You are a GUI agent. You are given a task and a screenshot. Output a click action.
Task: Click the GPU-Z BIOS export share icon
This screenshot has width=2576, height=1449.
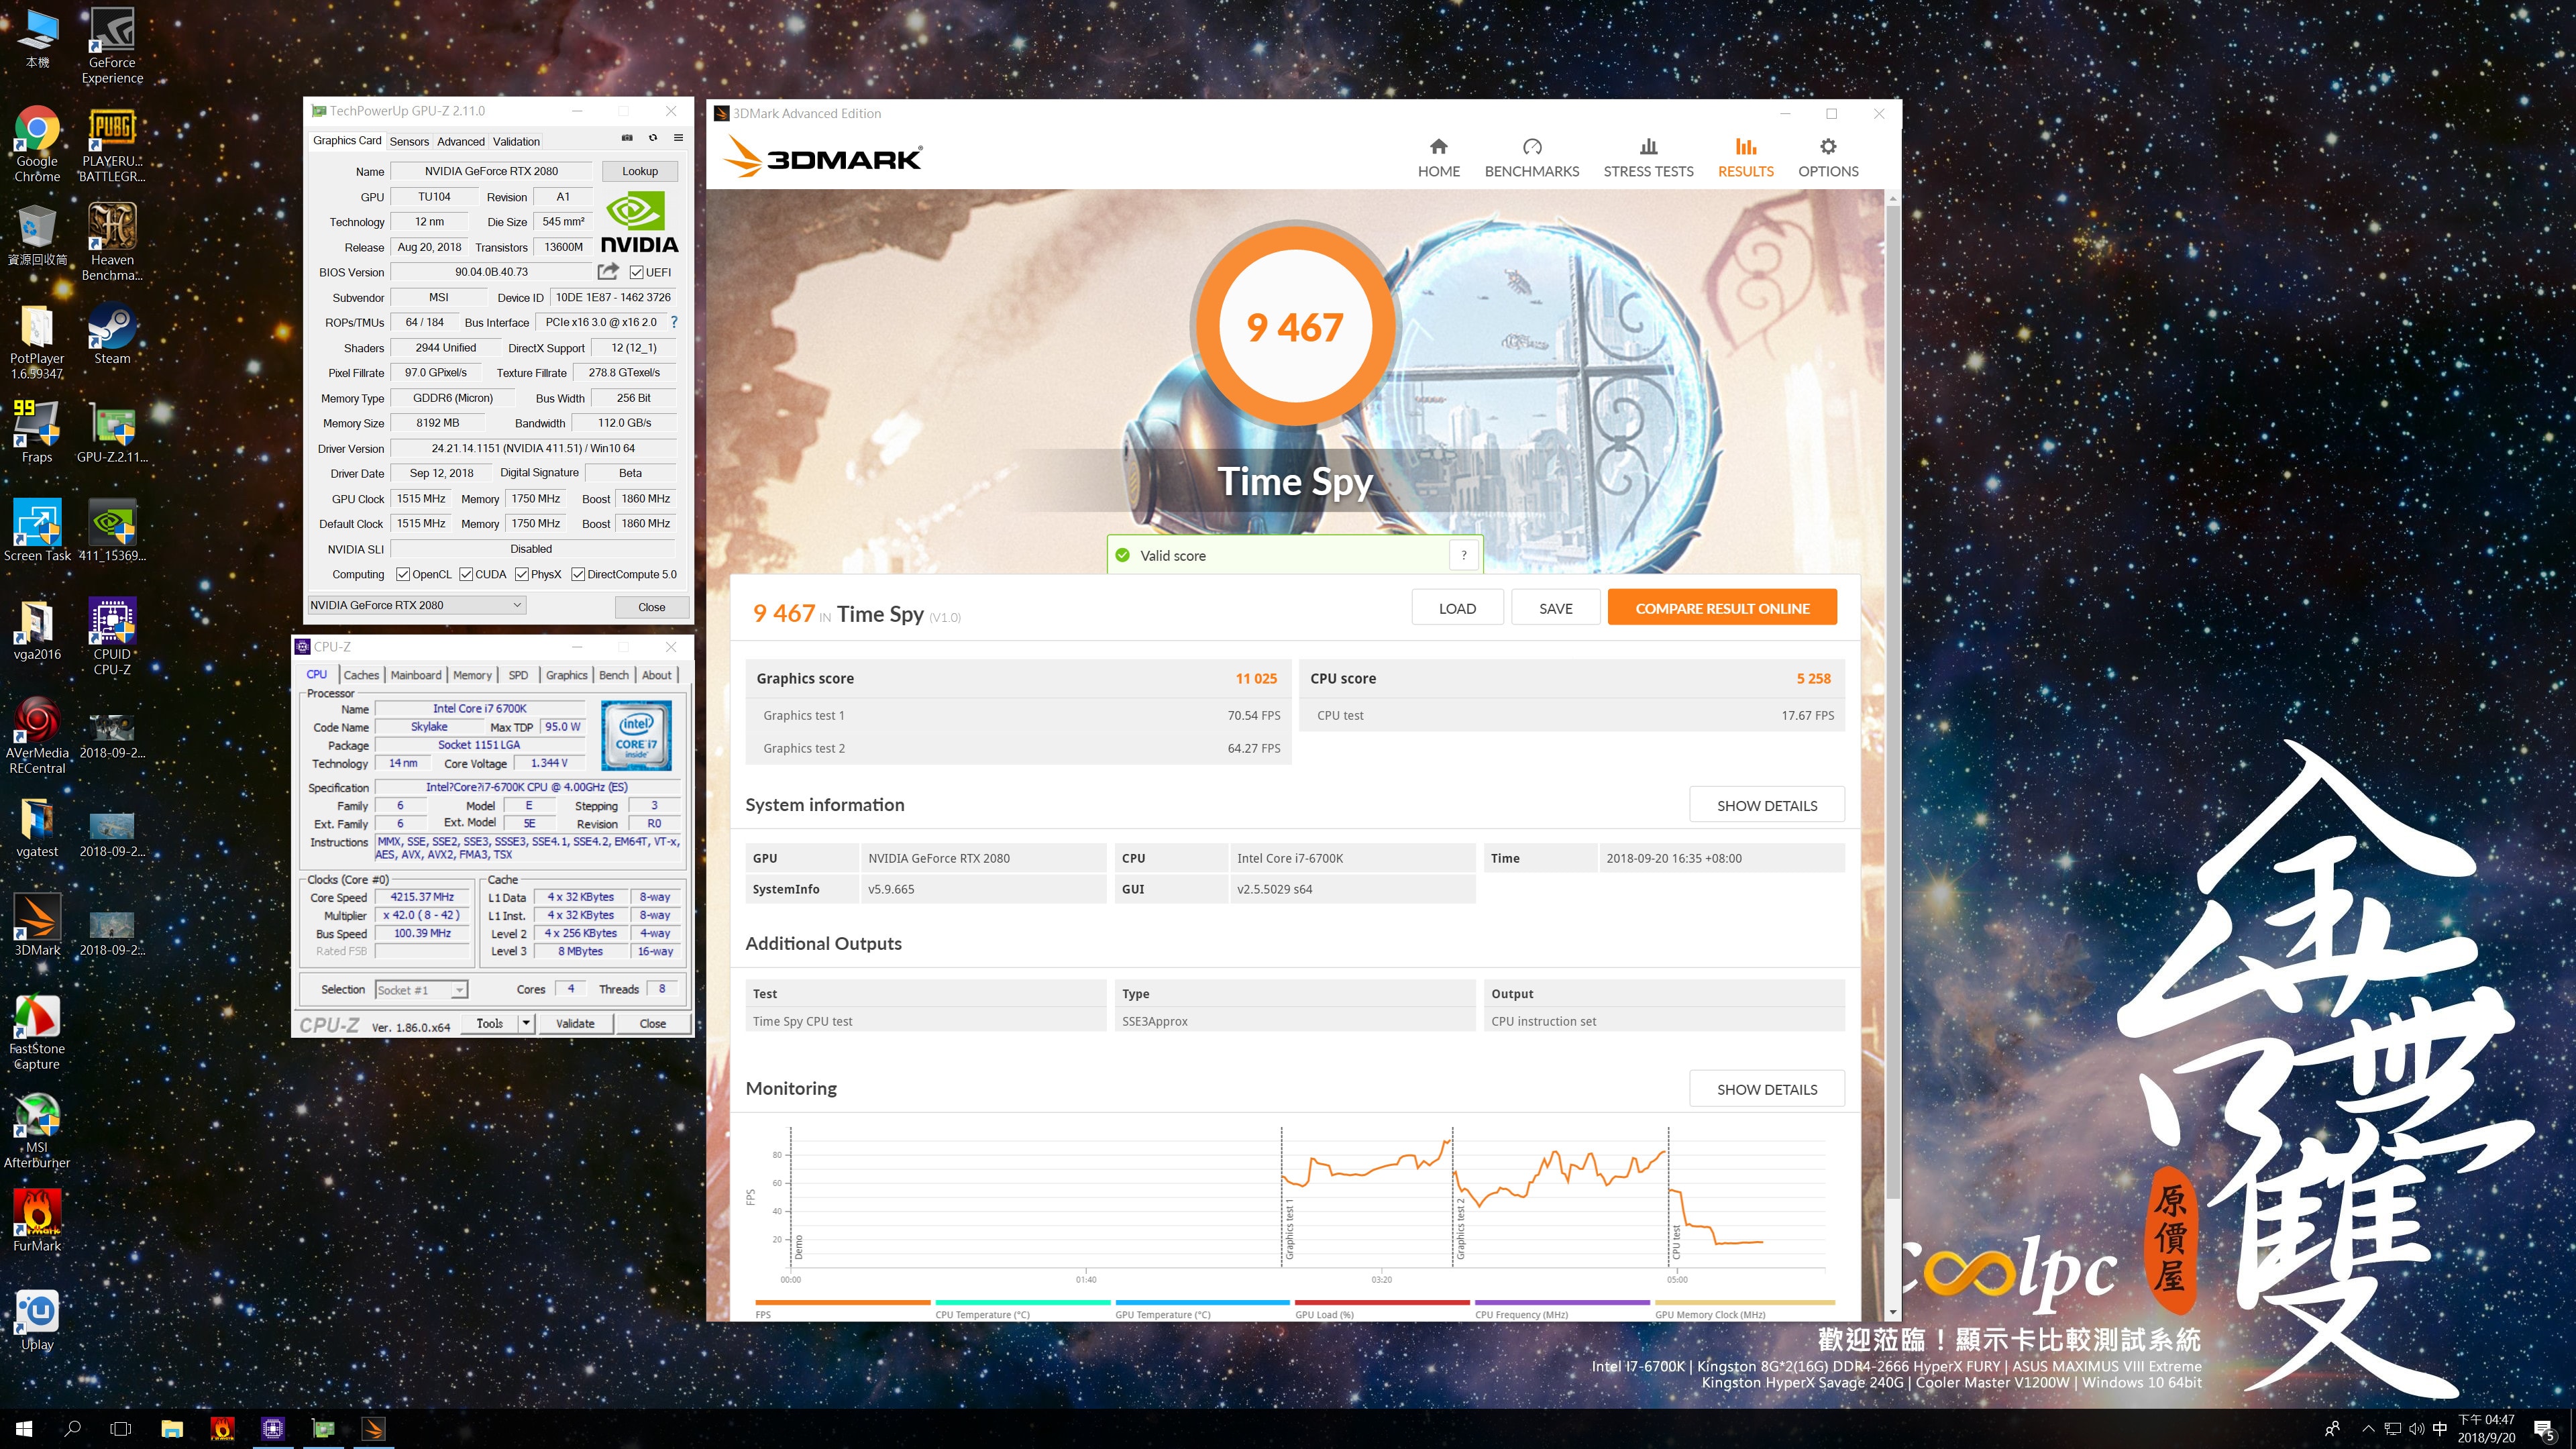(607, 271)
